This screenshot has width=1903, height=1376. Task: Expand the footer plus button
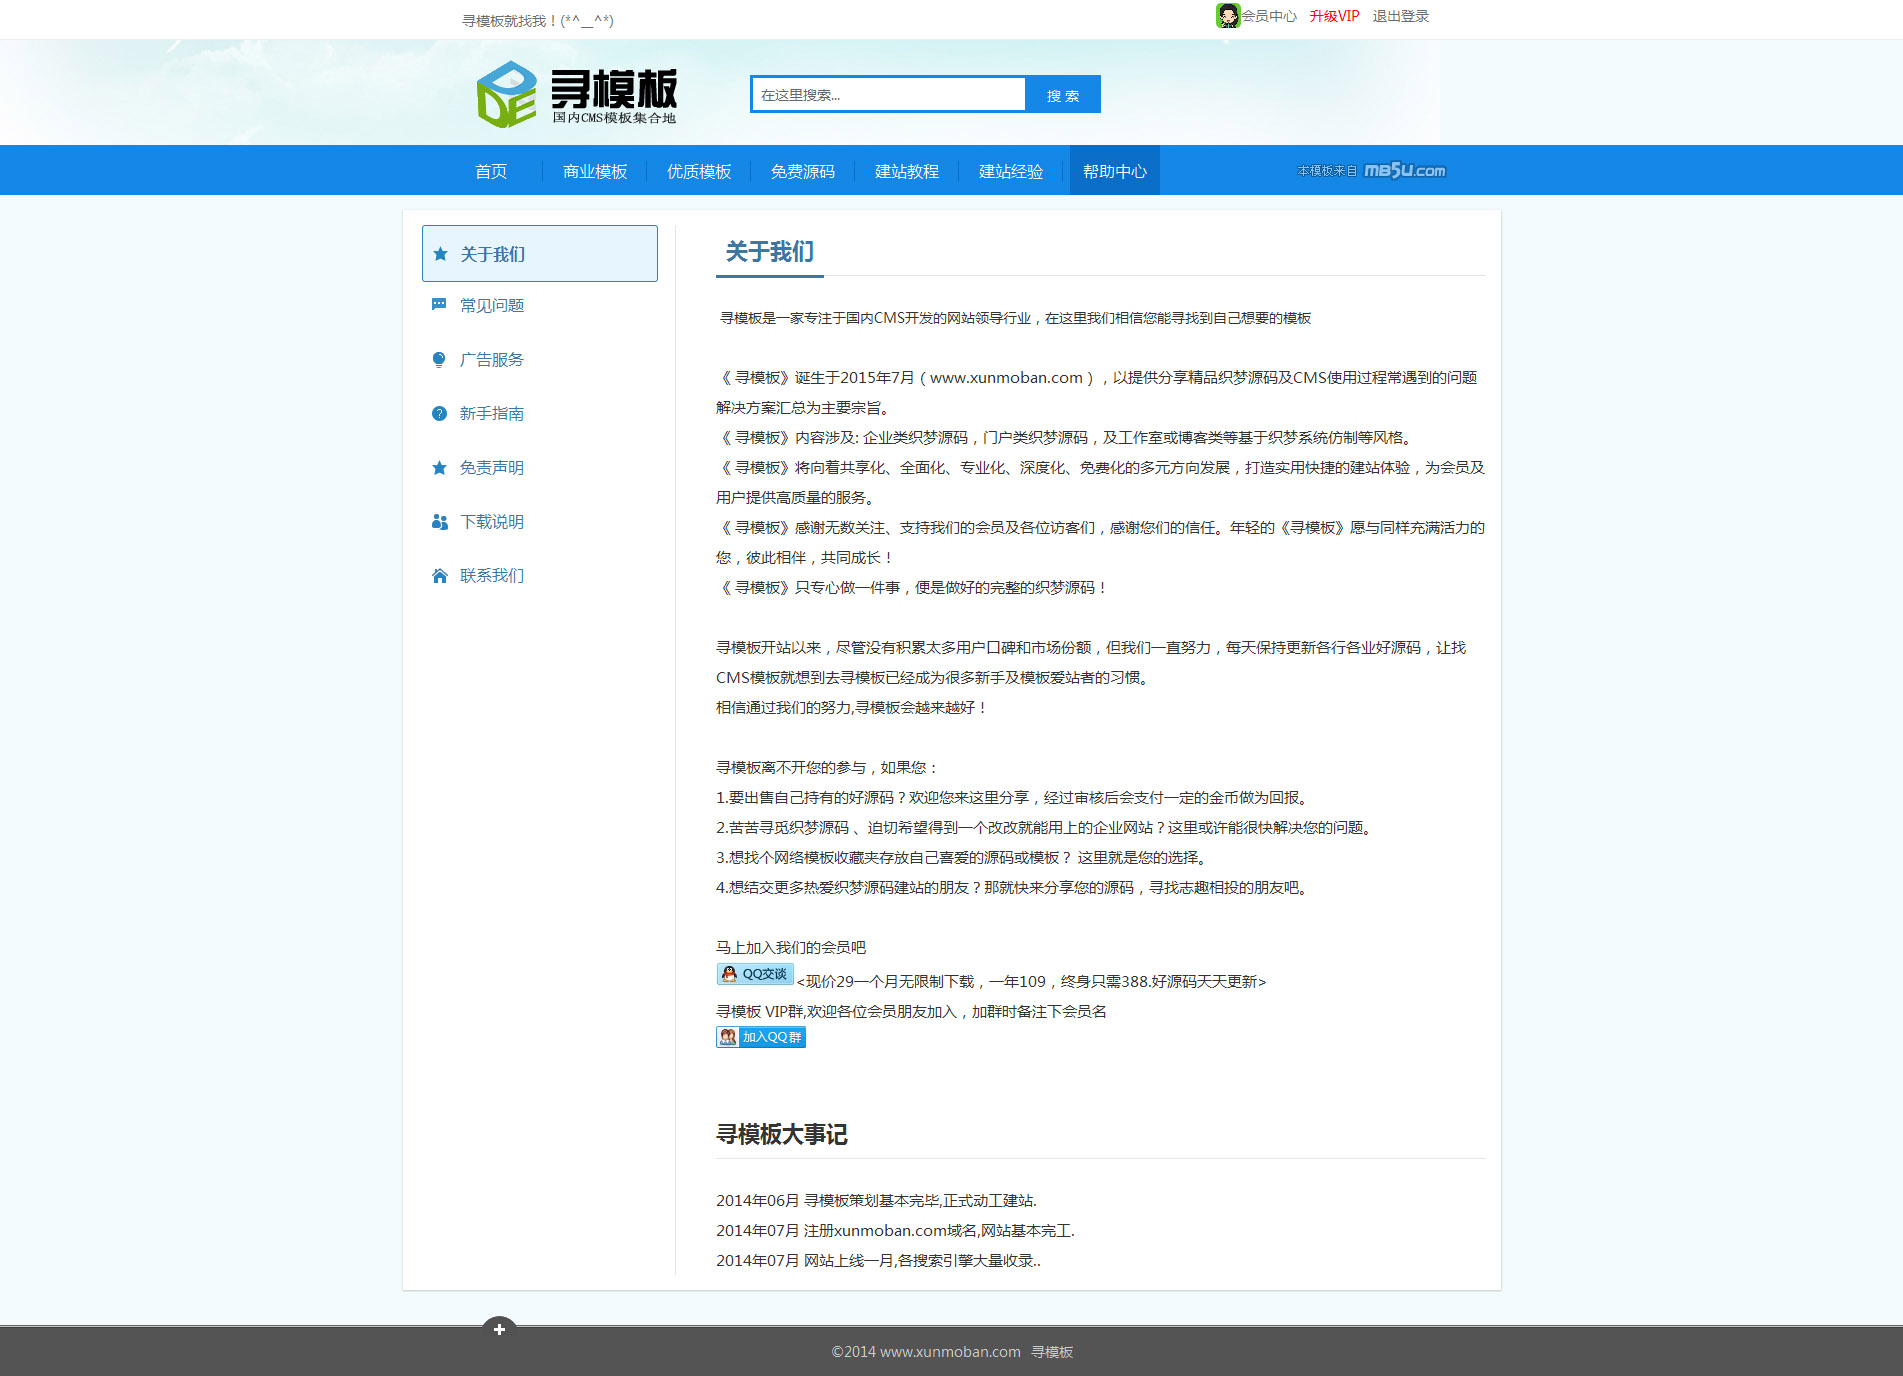[x=499, y=1329]
